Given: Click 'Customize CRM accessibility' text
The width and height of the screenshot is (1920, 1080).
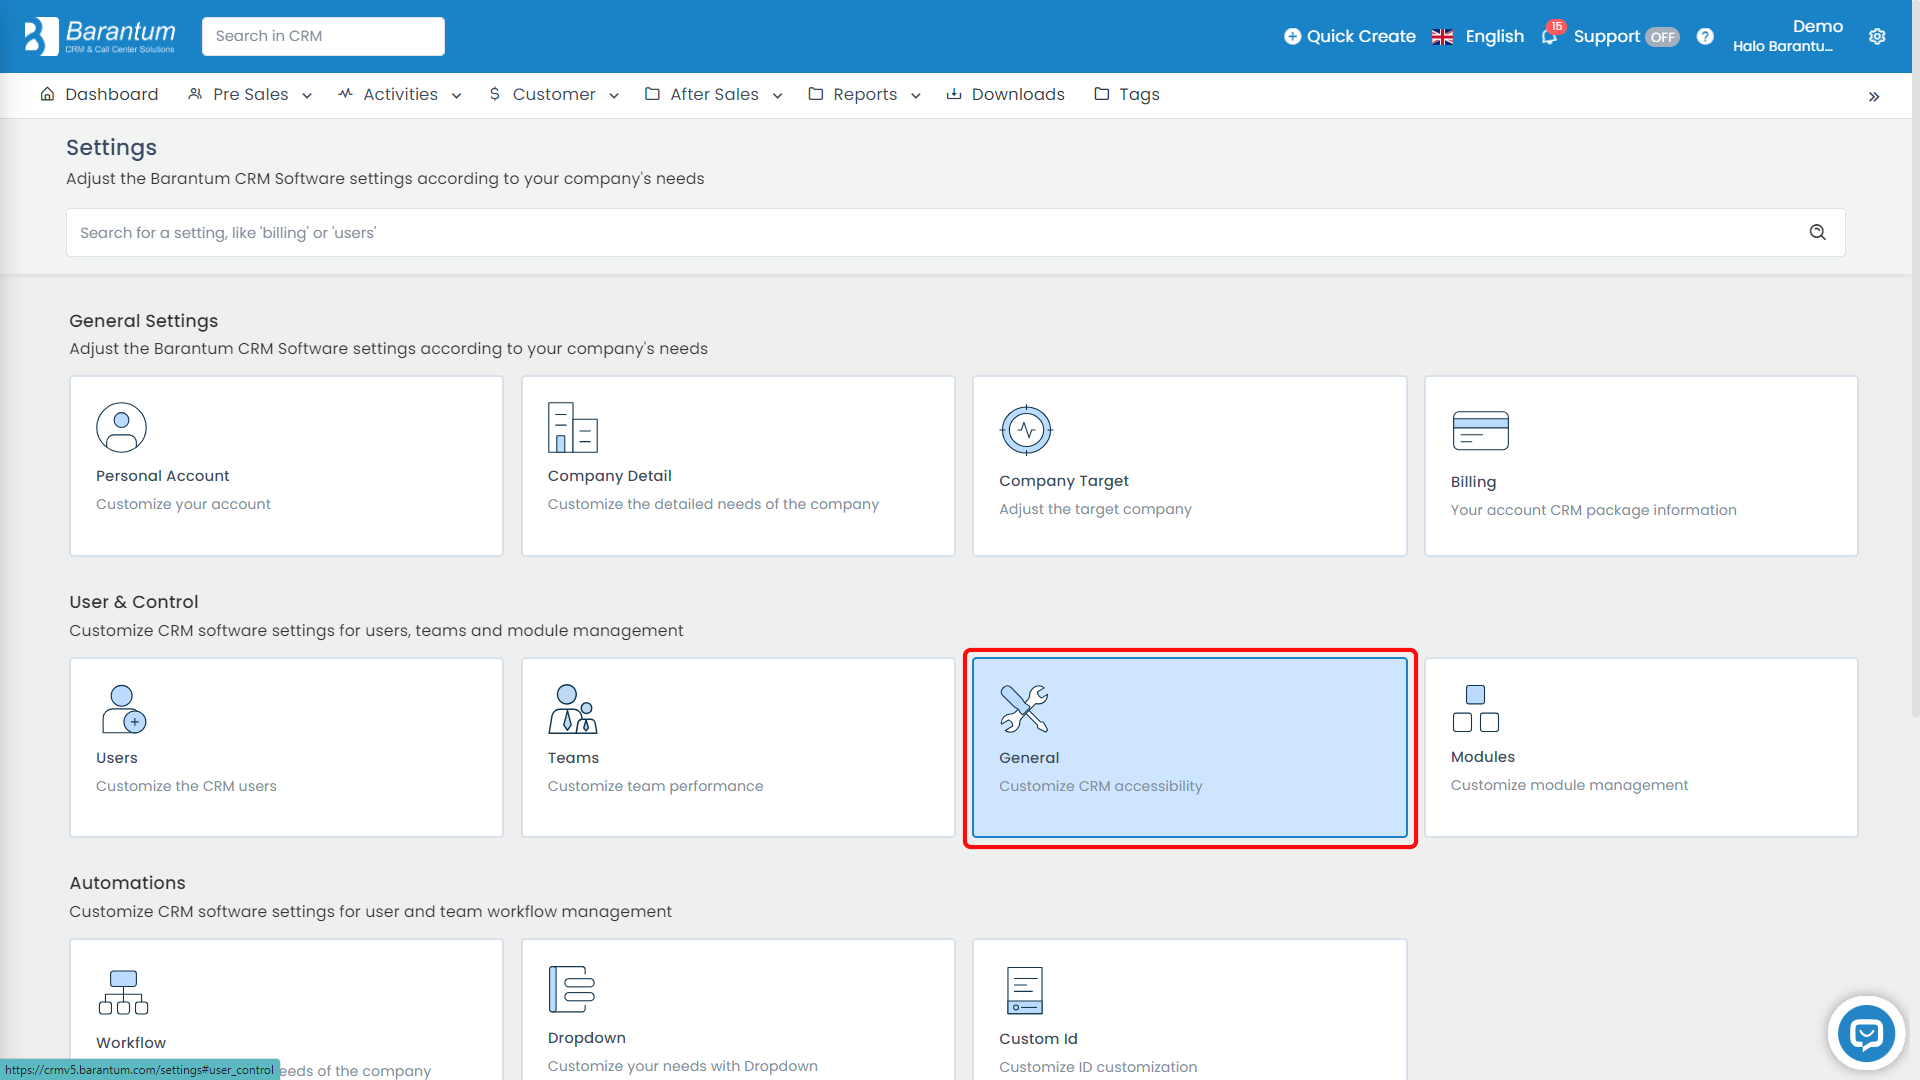Looking at the screenshot, I should click(x=1100, y=786).
